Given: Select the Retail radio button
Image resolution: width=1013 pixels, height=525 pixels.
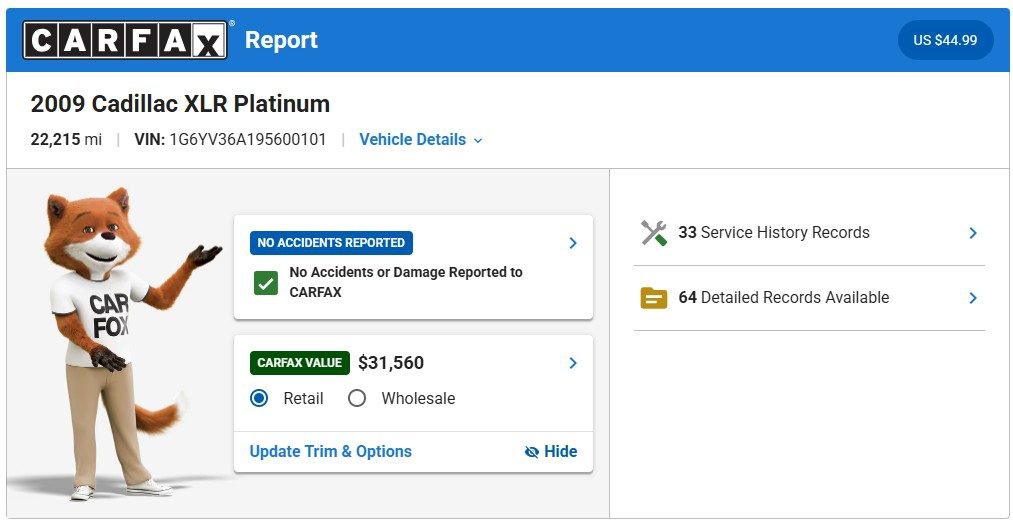Looking at the screenshot, I should pyautogui.click(x=259, y=398).
